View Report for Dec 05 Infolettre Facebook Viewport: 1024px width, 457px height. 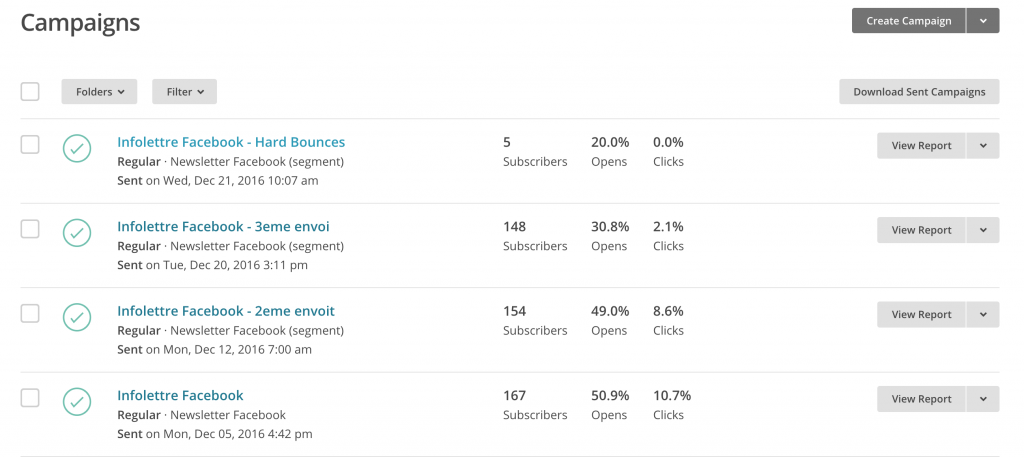(921, 399)
